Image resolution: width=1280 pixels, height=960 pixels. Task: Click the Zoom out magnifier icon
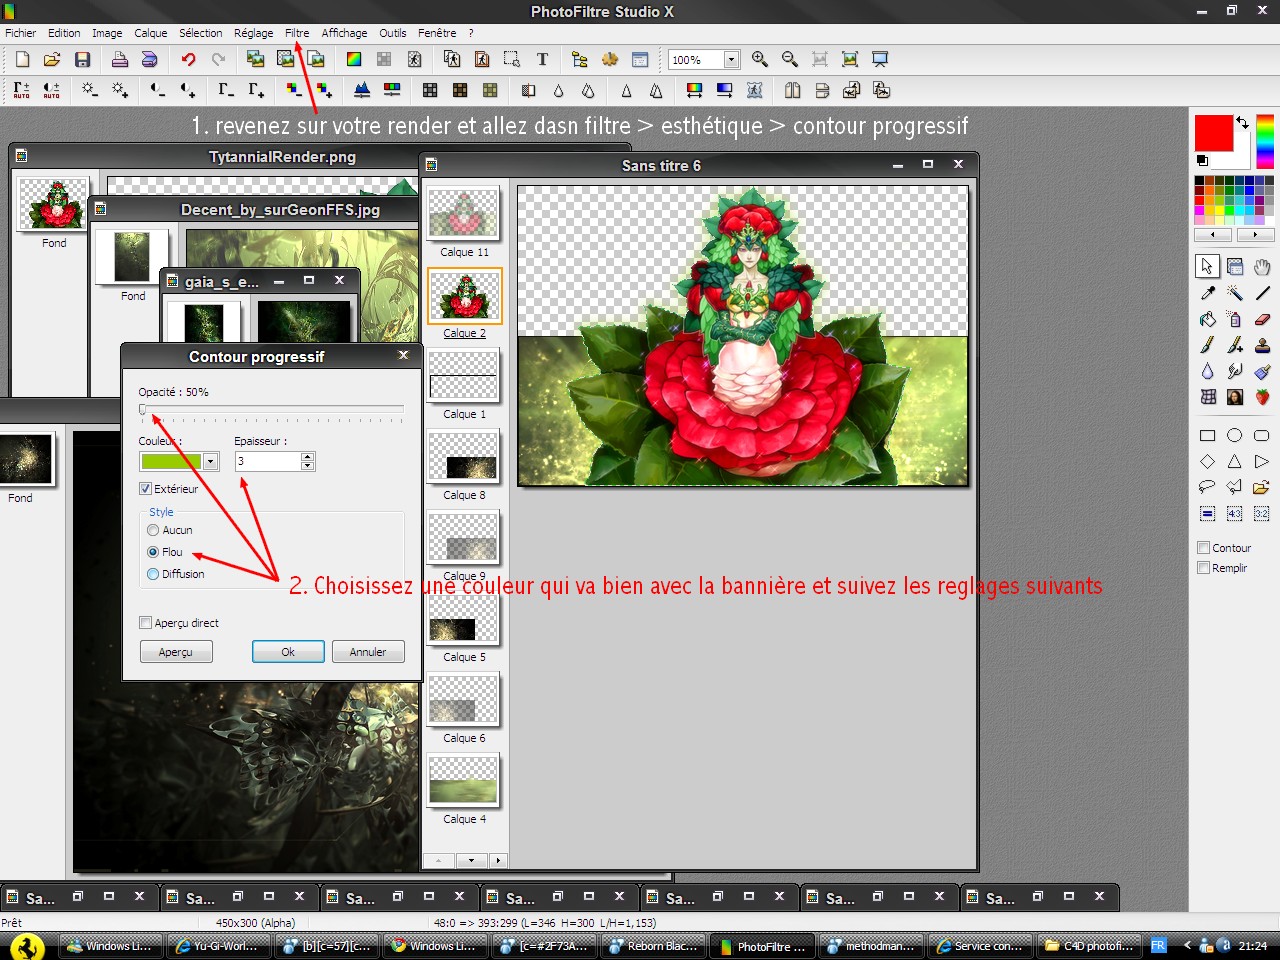tap(790, 60)
